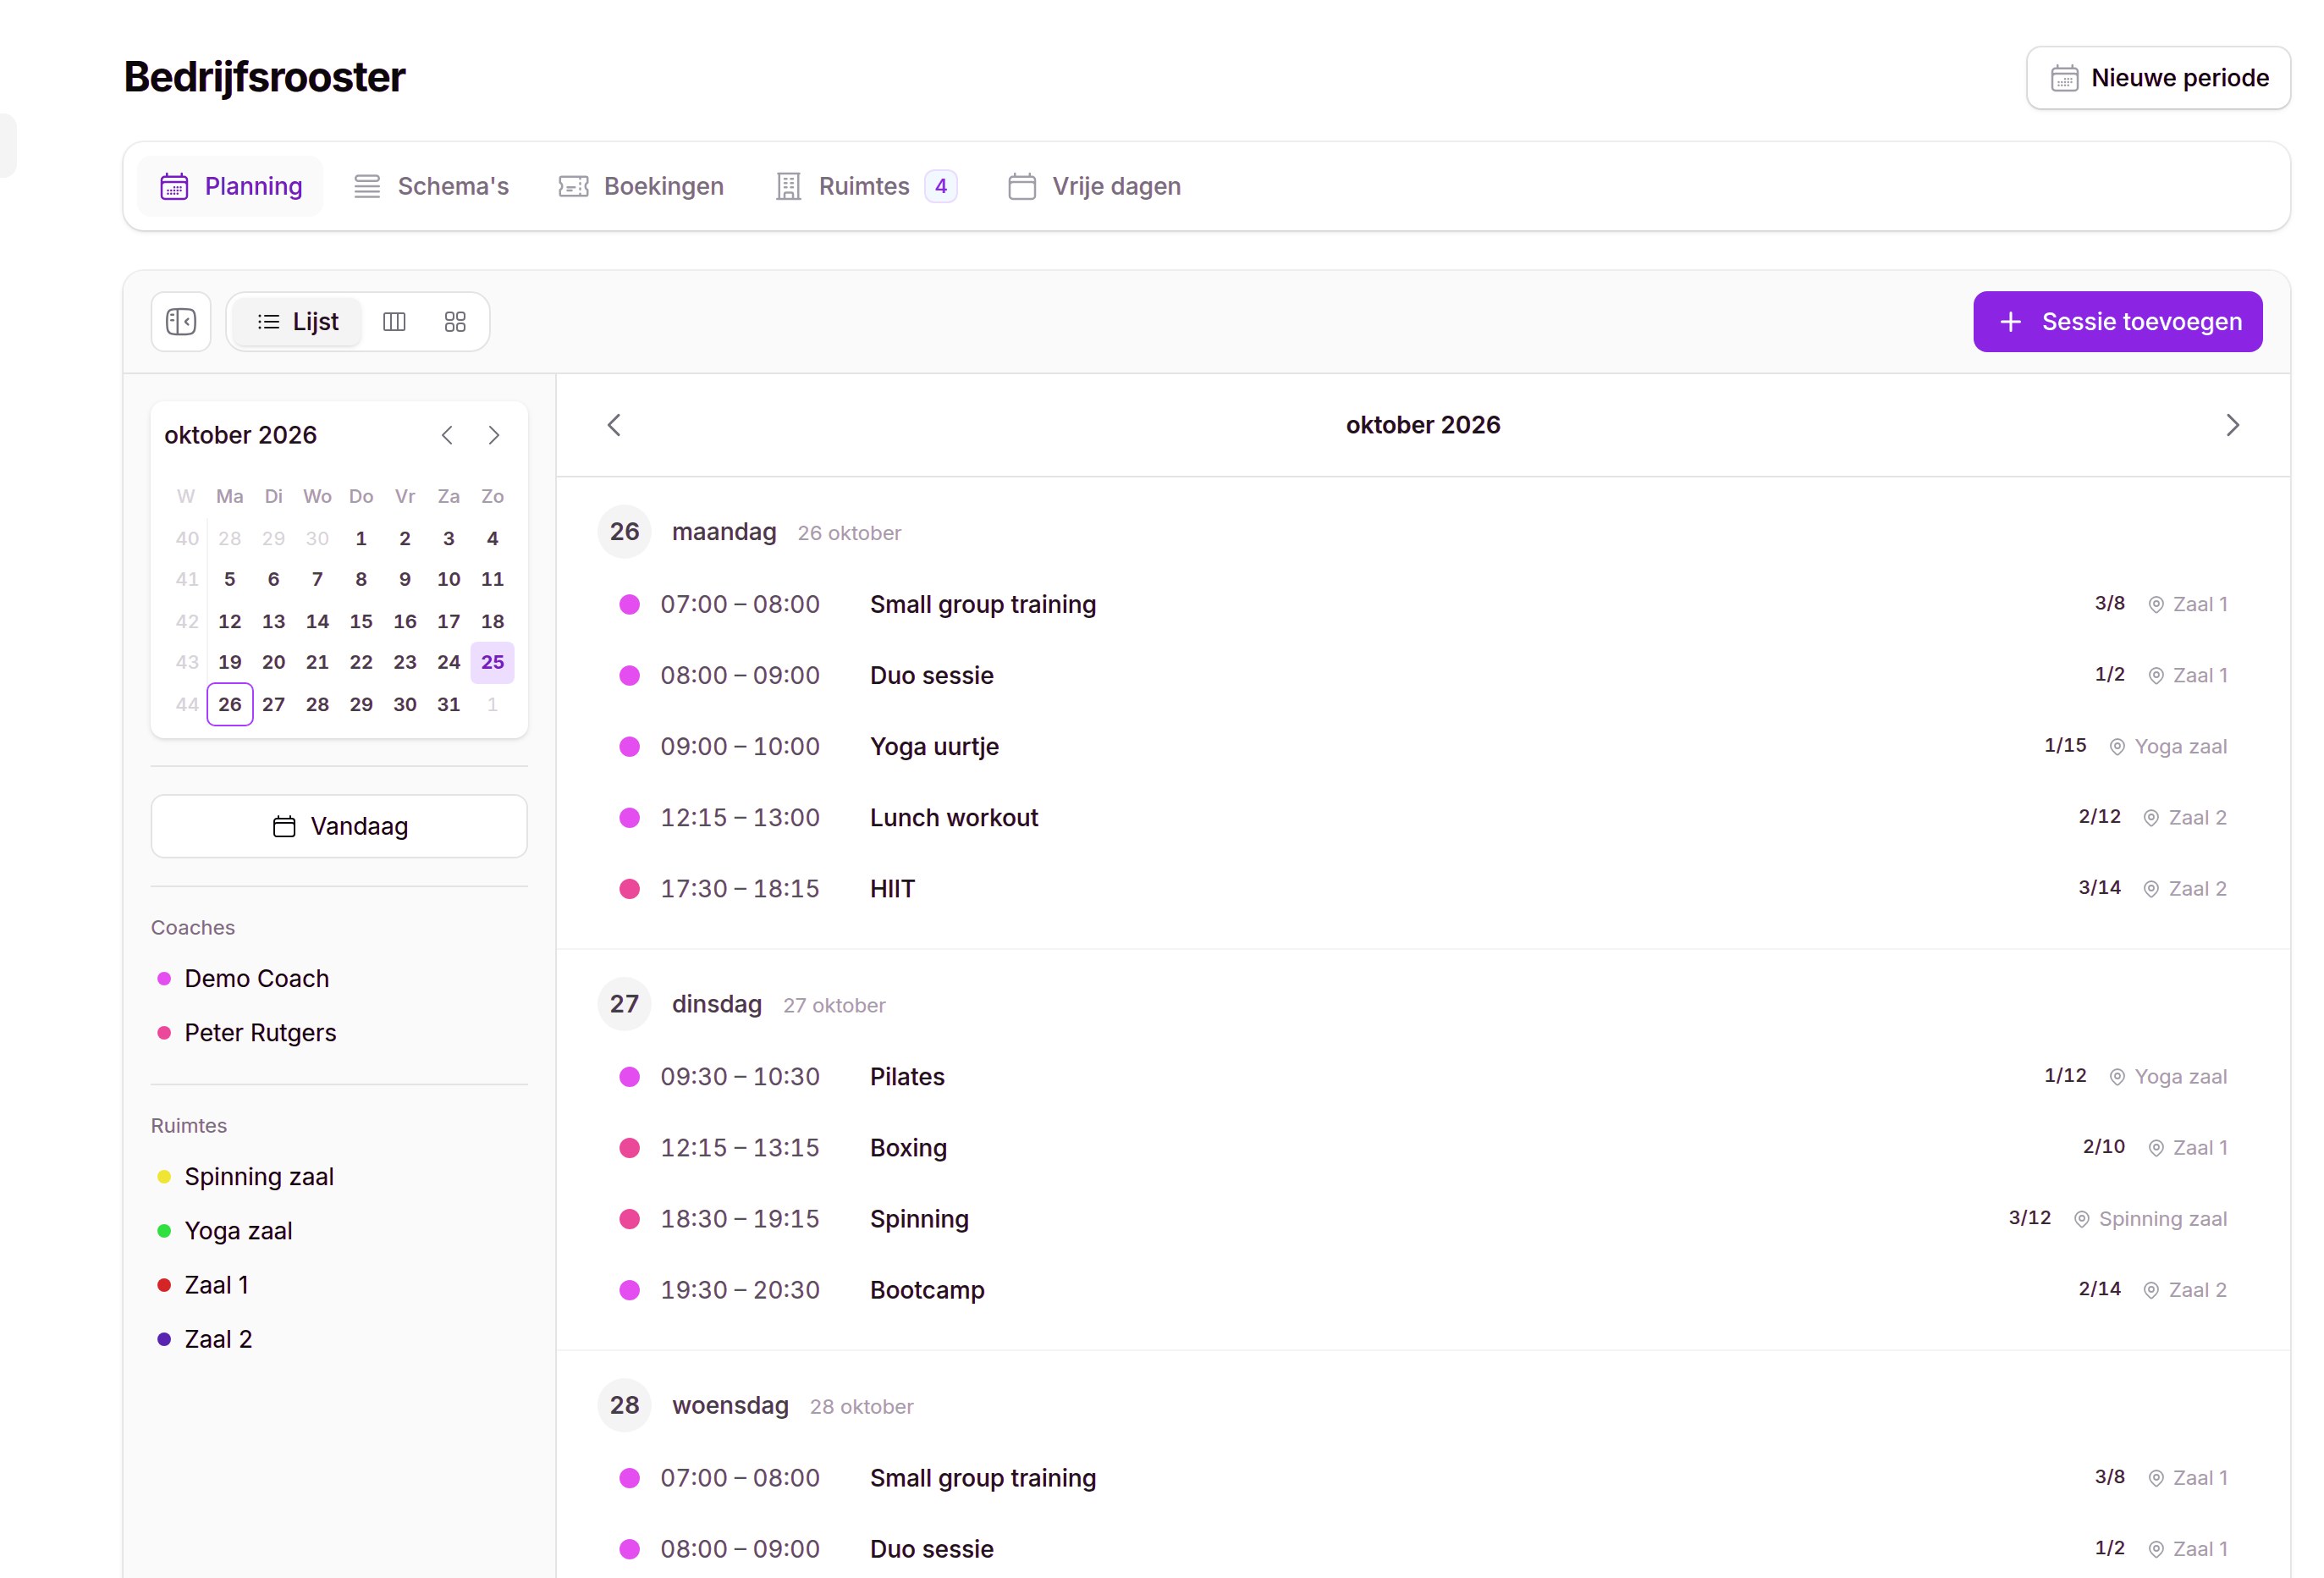This screenshot has width=2324, height=1578.
Task: Open Monday 07:00 Small group training session
Action: tap(1422, 604)
